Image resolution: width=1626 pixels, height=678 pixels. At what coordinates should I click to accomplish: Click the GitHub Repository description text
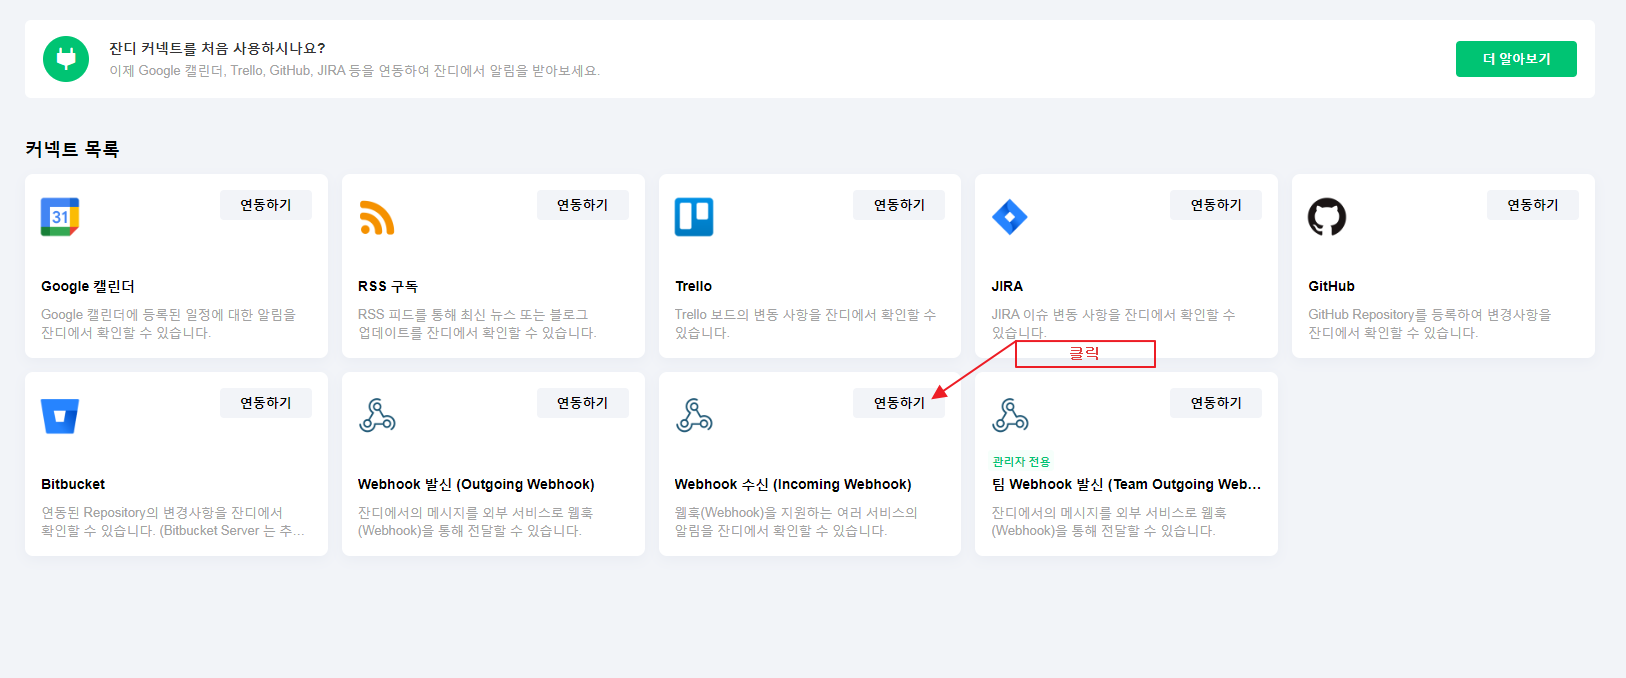(x=1430, y=324)
